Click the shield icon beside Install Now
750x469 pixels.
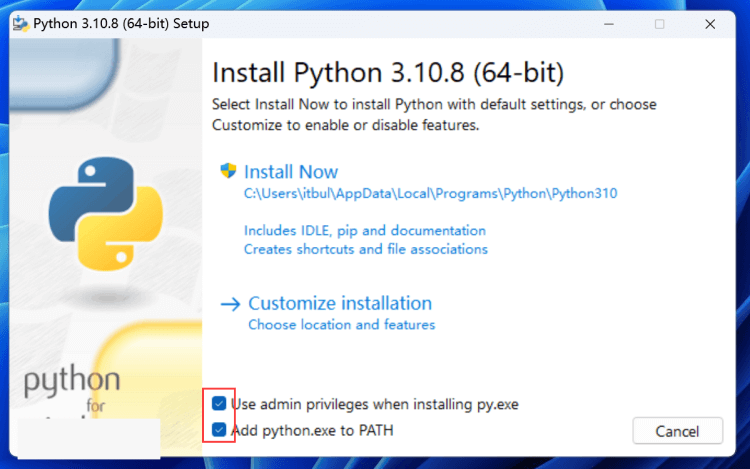[x=228, y=171]
